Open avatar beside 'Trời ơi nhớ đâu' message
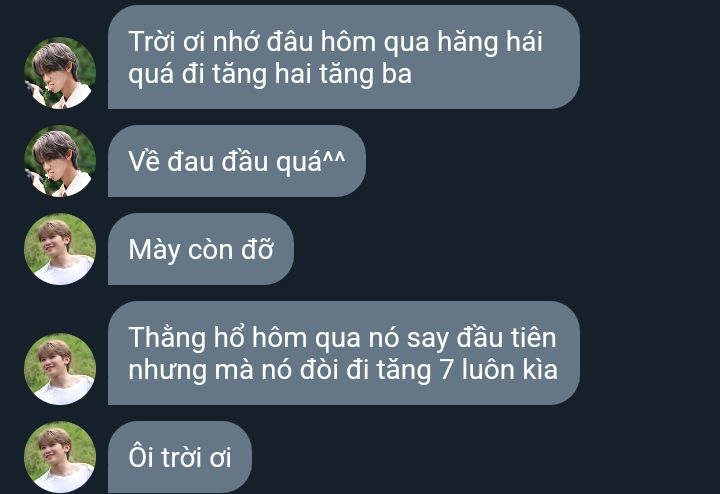The width and height of the screenshot is (720, 494). 60,73
